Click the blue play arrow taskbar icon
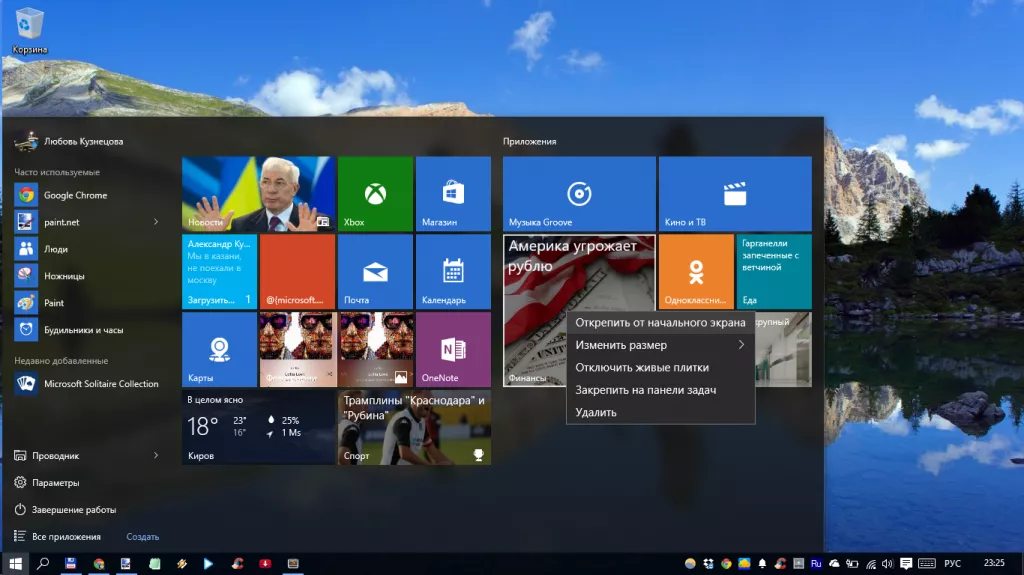Screen dimensions: 1024x575 pos(208,563)
